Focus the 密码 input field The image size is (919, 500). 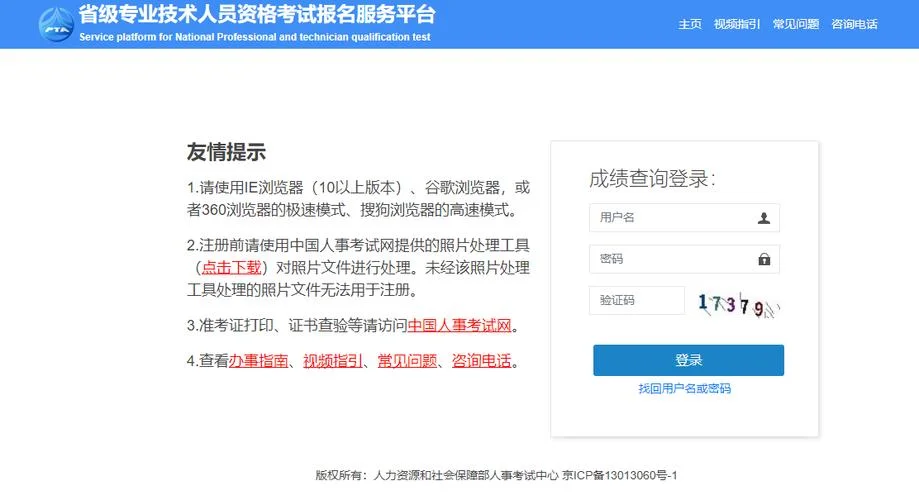point(684,259)
